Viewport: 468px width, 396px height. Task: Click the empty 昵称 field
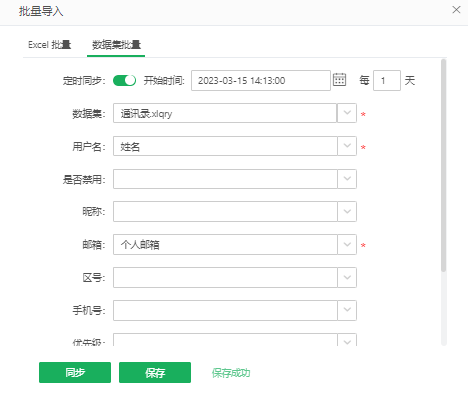click(225, 211)
